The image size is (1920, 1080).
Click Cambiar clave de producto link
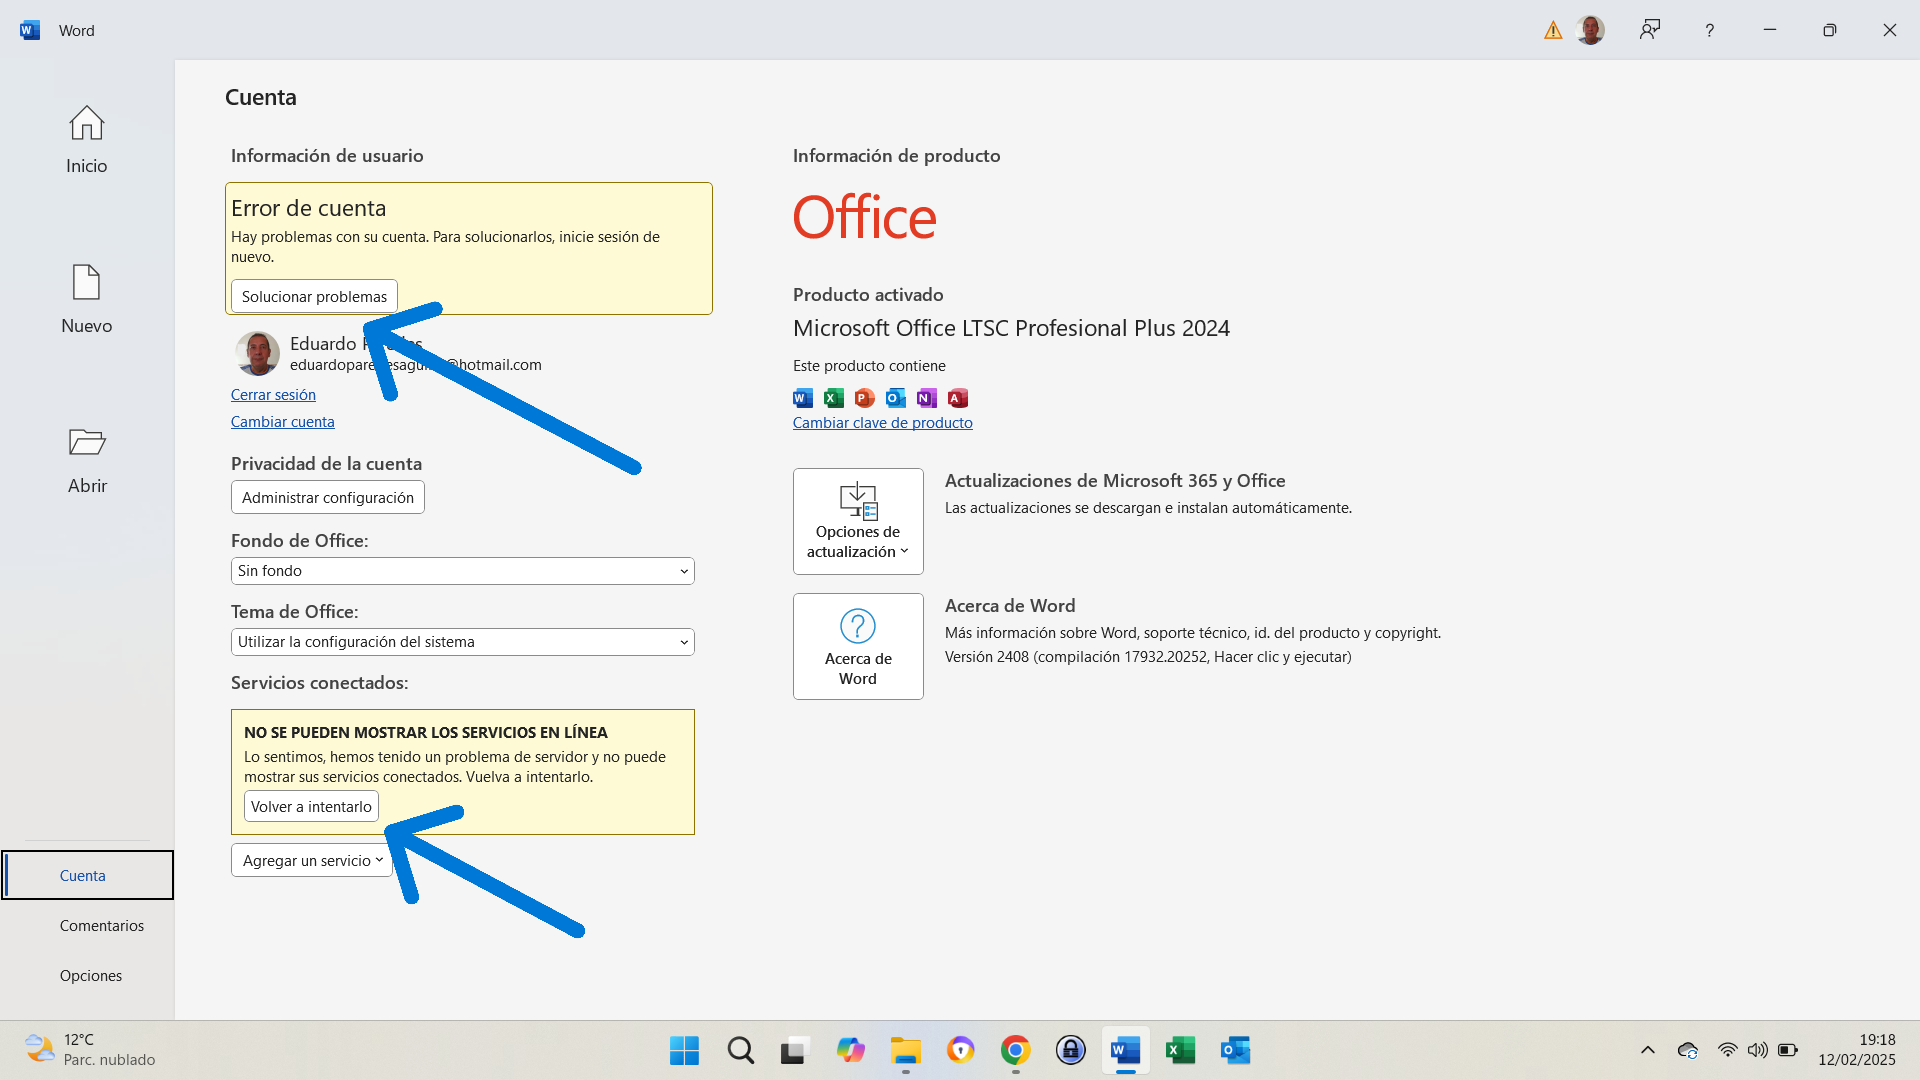pos(883,423)
